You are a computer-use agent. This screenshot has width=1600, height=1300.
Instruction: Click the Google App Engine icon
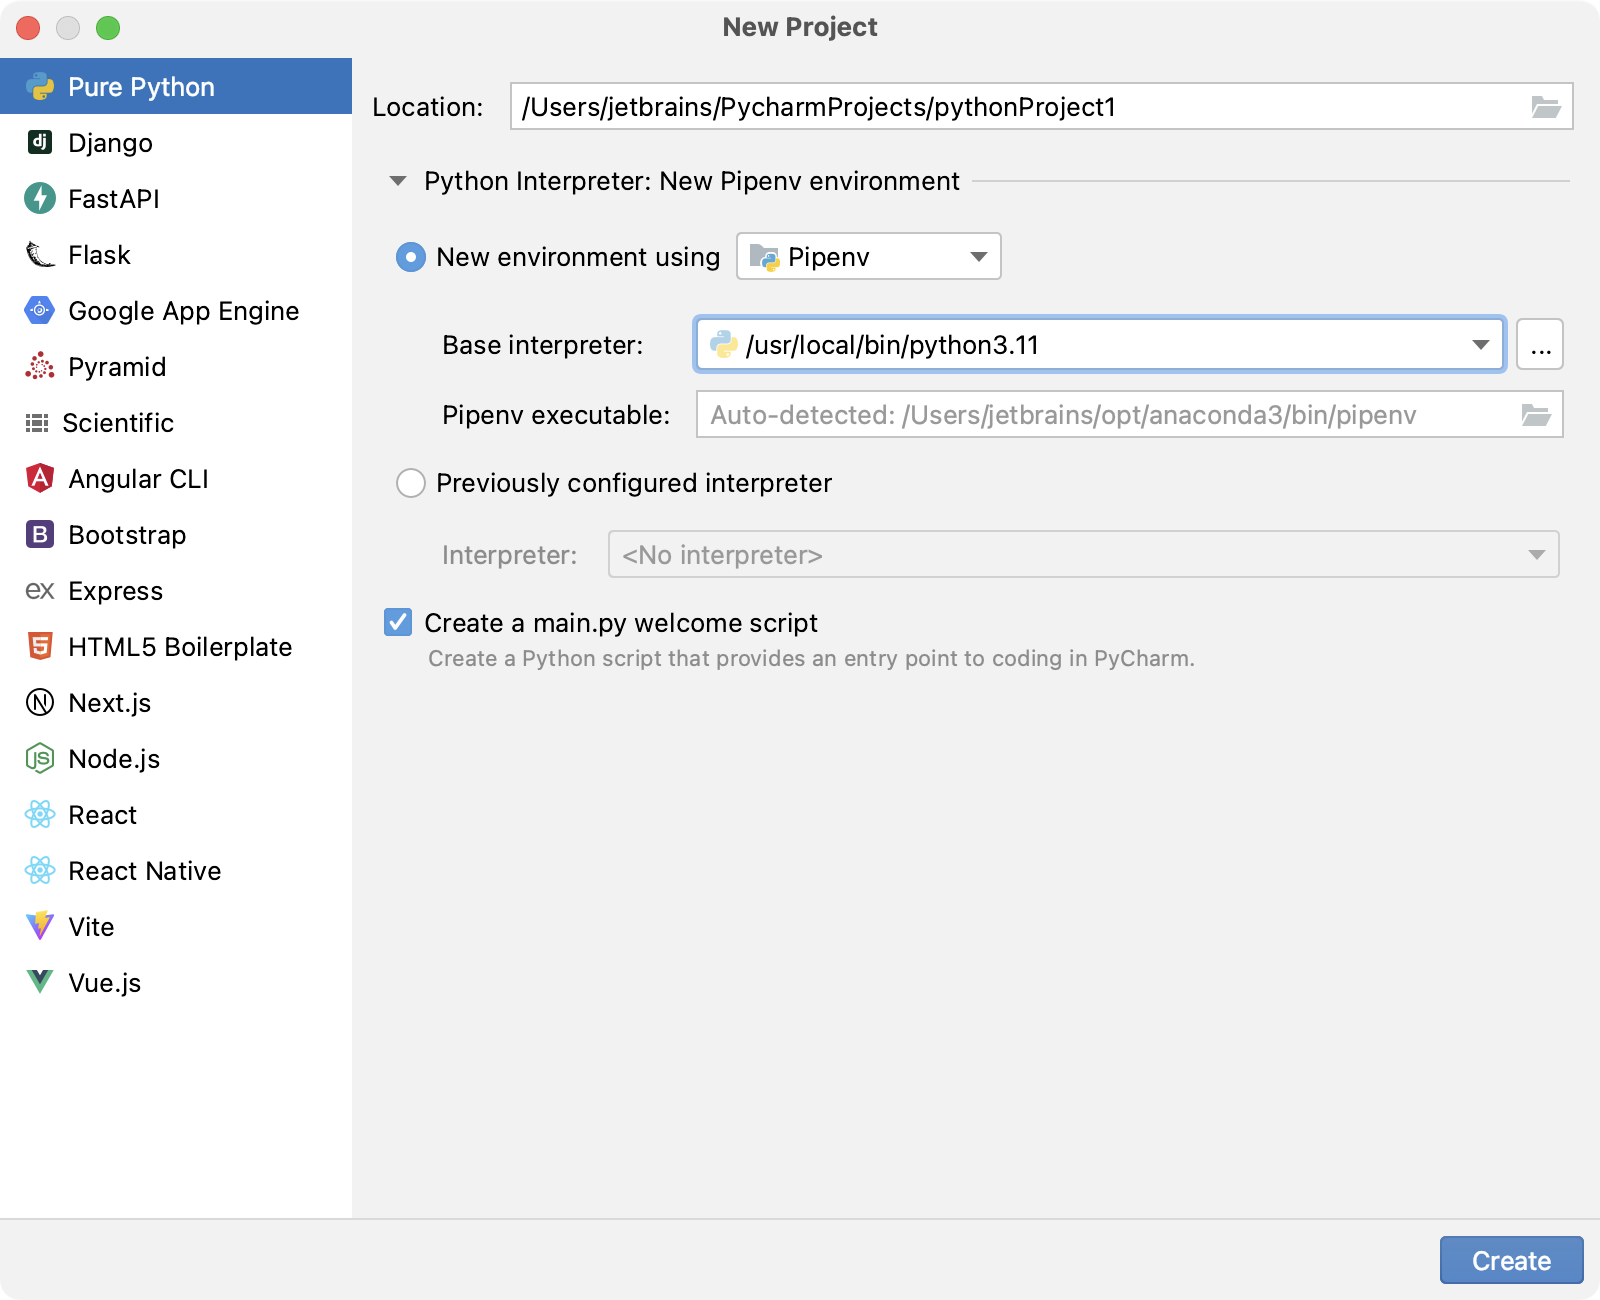(x=39, y=310)
